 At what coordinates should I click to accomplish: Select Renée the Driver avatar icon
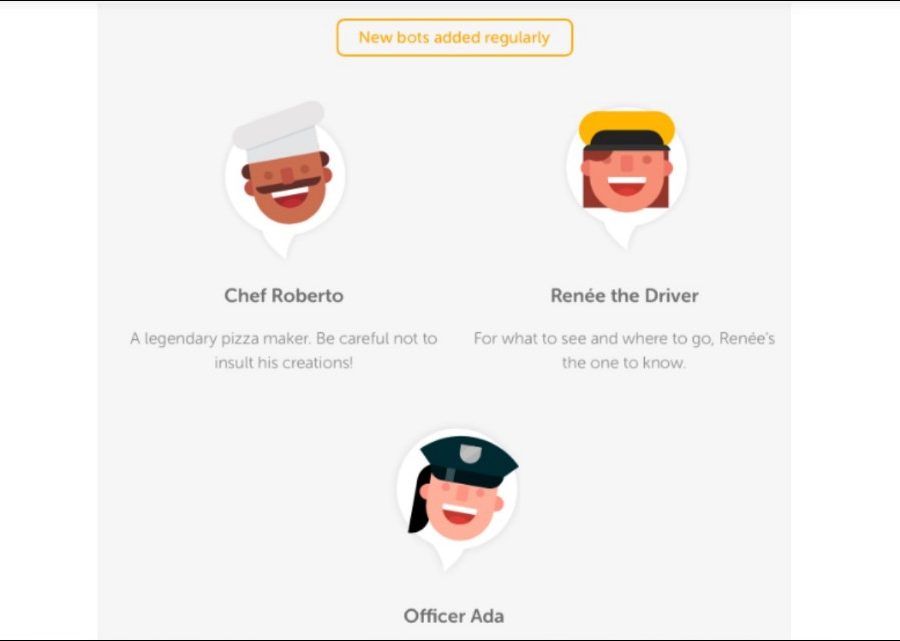626,179
